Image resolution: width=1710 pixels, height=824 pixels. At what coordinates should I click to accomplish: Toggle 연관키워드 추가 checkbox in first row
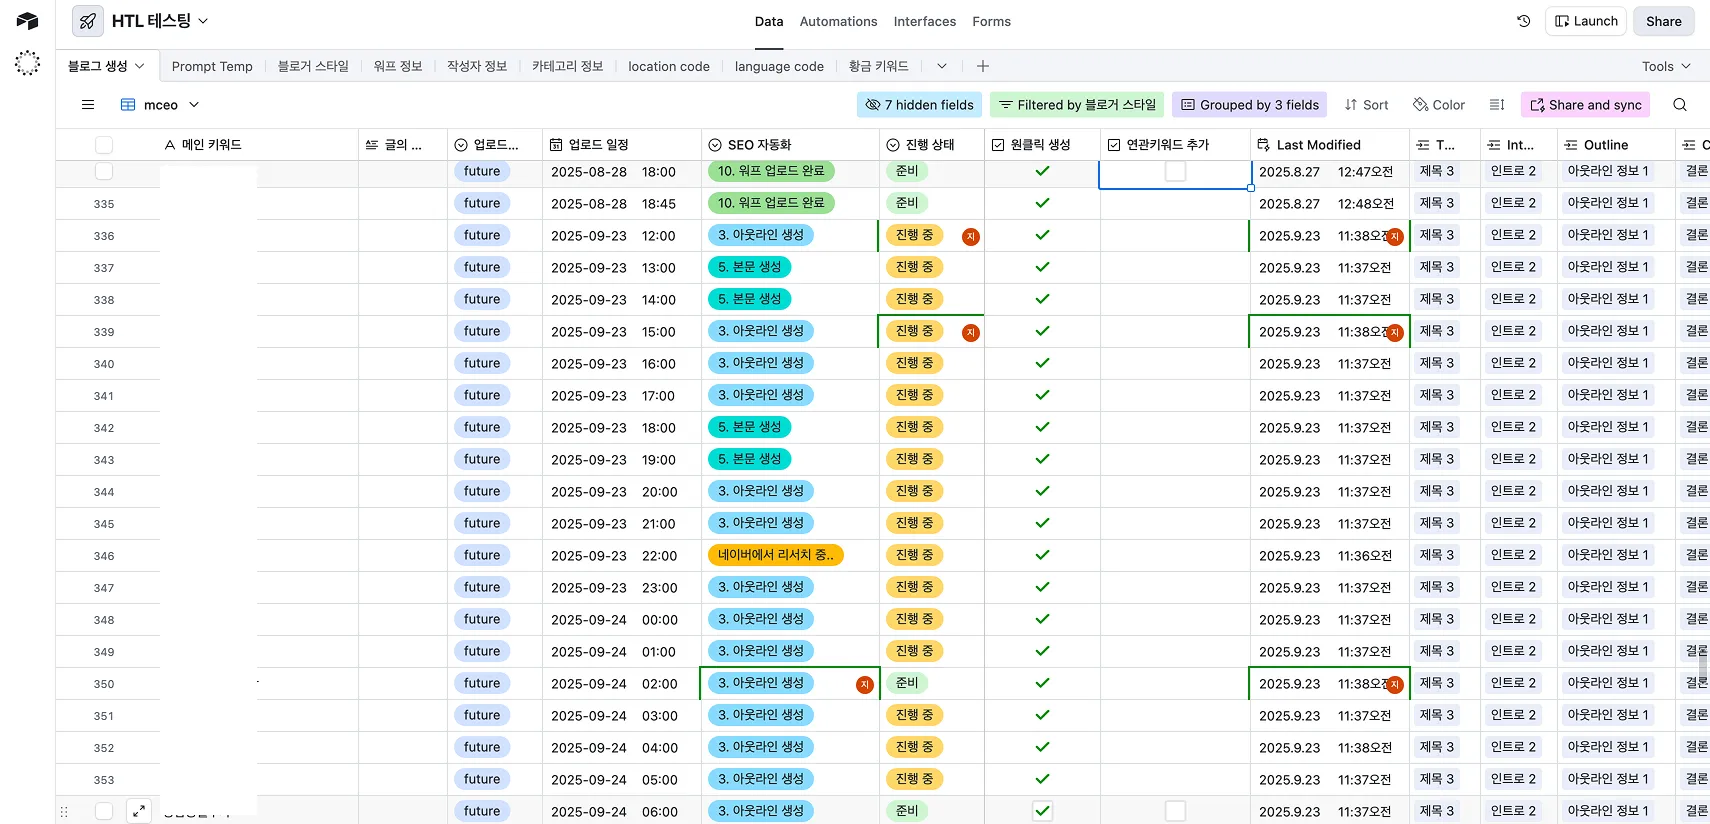[1175, 172]
